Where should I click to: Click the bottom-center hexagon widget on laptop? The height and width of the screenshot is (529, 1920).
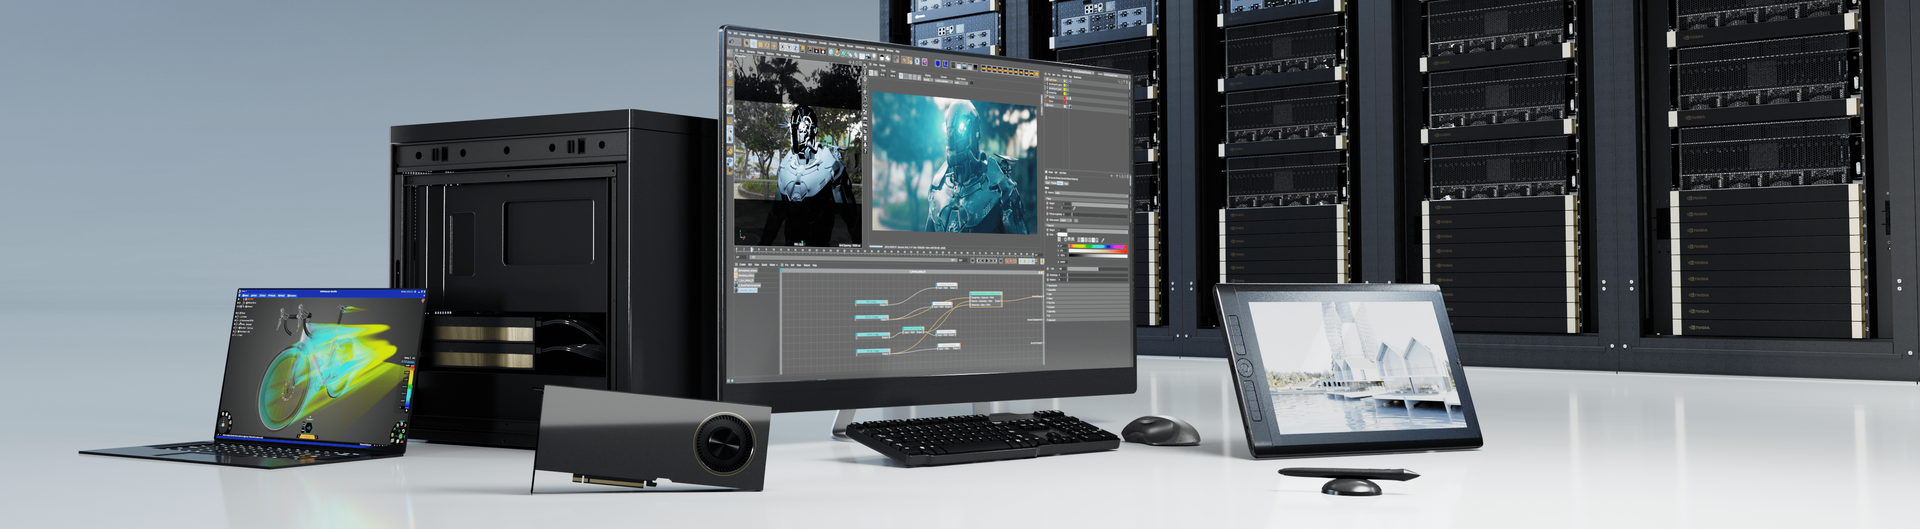[x=310, y=427]
